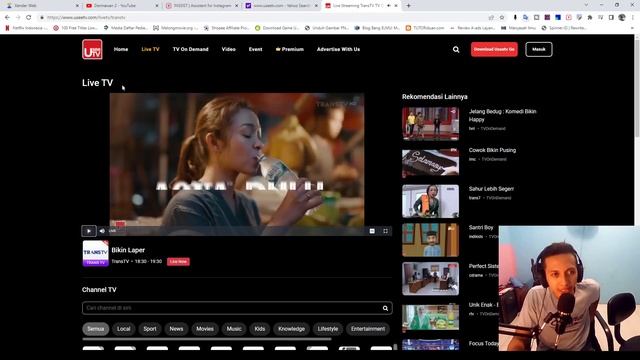Open the extensions puzzle icon

(590, 18)
